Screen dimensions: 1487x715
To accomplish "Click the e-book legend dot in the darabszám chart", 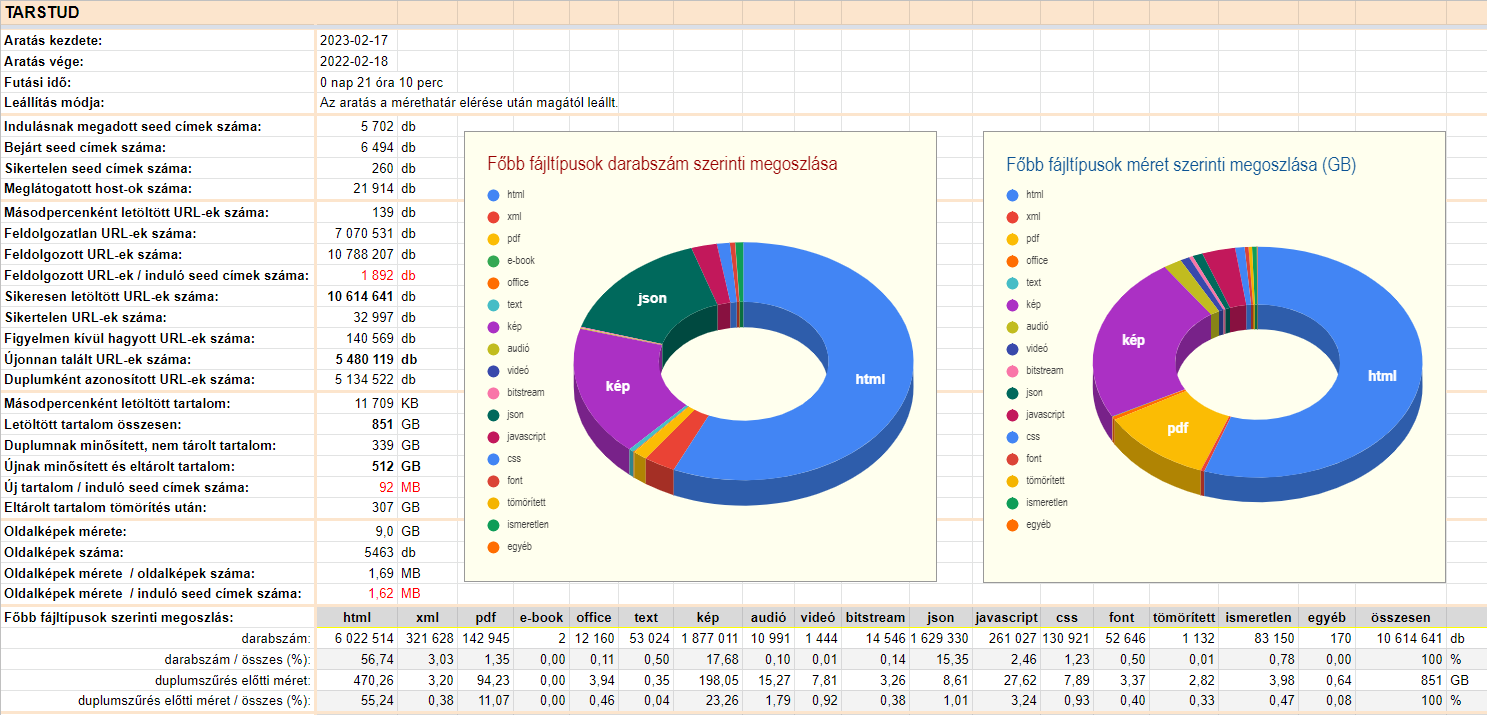I will tap(493, 260).
